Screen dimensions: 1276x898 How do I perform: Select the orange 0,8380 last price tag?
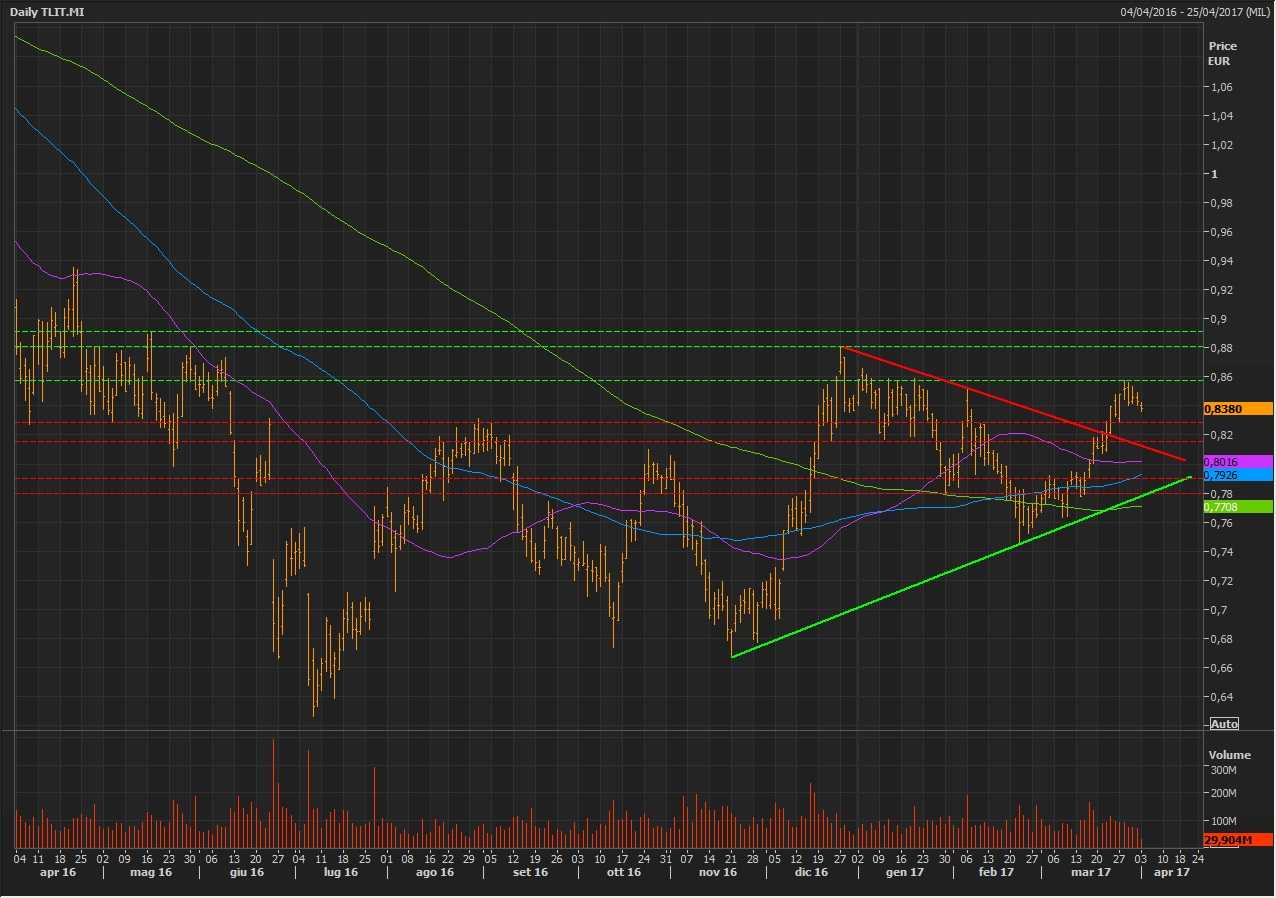[x=1238, y=409]
